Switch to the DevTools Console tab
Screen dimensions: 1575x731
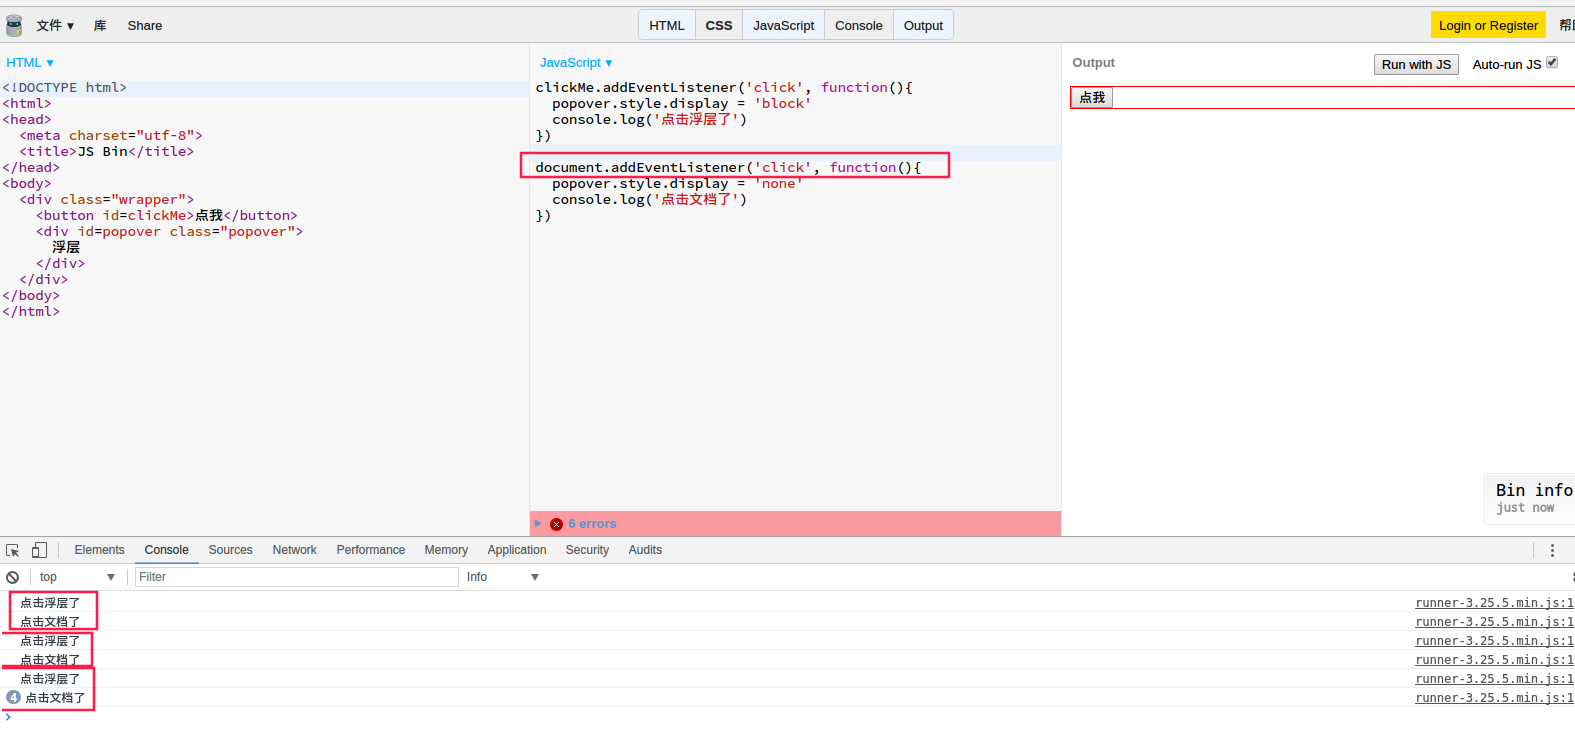point(166,550)
